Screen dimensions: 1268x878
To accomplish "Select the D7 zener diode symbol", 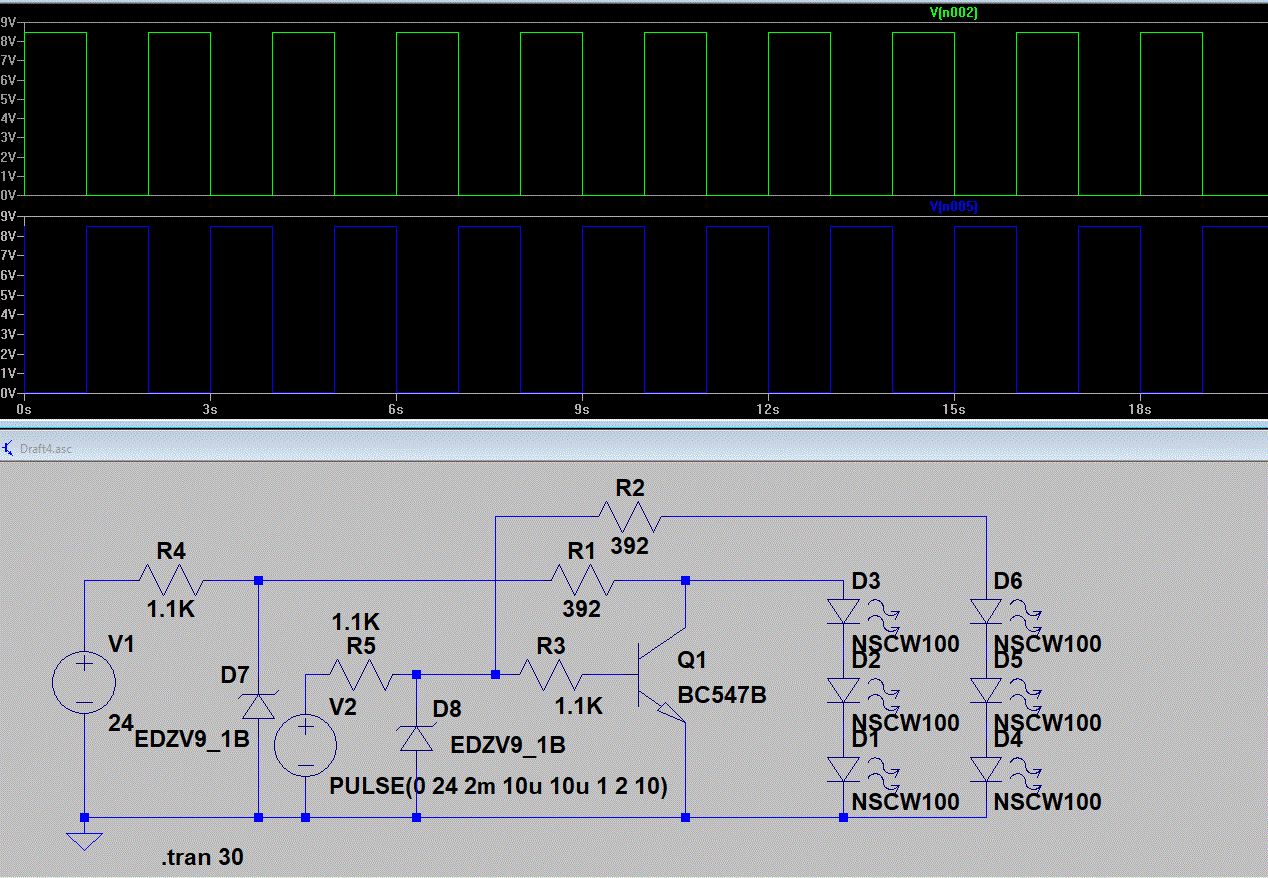I will click(x=259, y=707).
